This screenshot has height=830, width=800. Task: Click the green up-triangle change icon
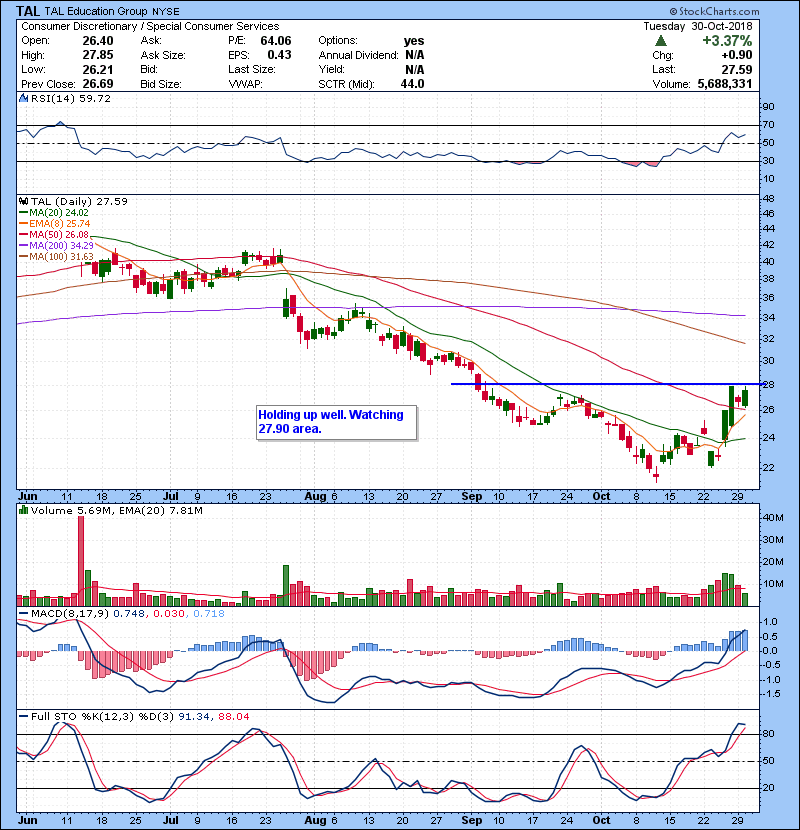coord(660,41)
